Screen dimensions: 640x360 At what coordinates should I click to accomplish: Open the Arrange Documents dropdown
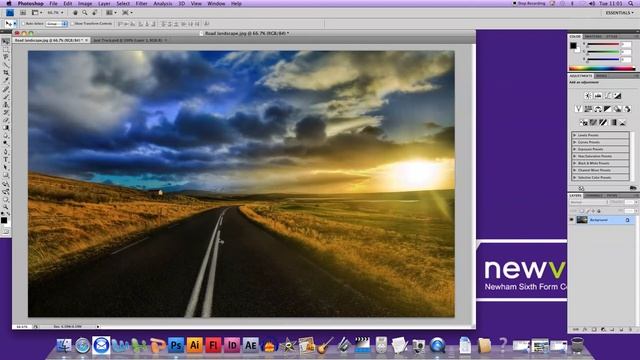111,13
